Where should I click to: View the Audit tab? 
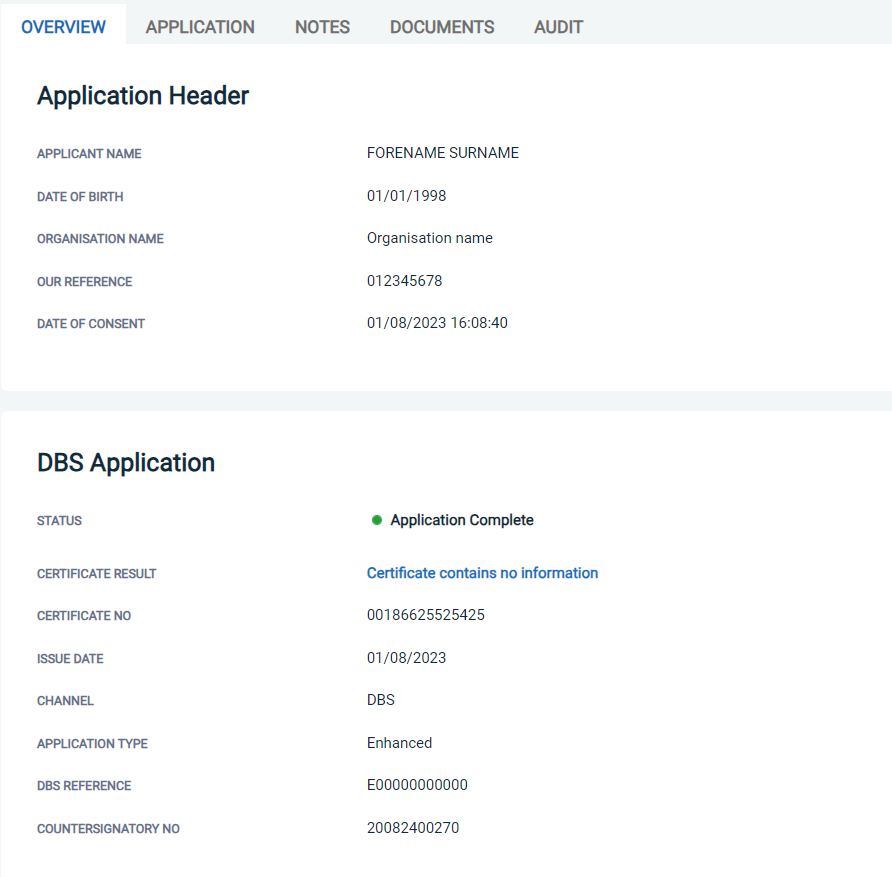(558, 27)
